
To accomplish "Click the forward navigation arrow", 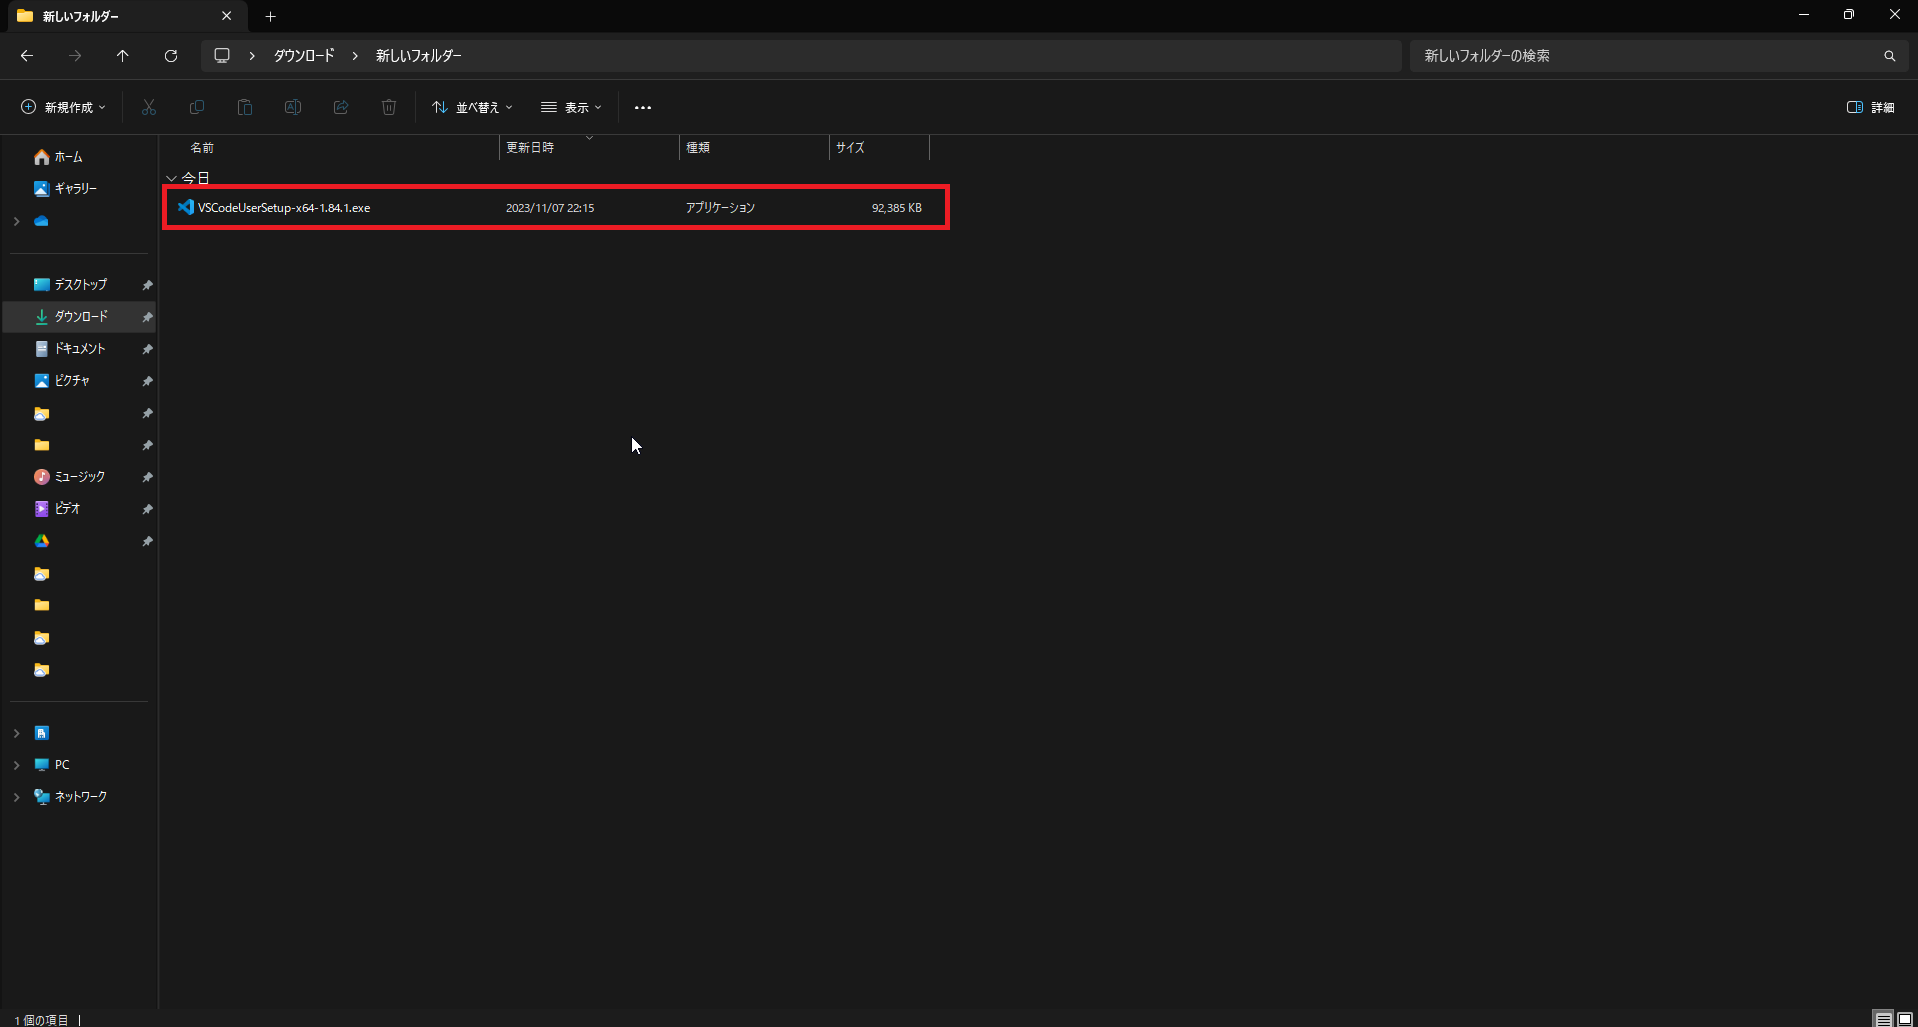I will click(x=75, y=56).
